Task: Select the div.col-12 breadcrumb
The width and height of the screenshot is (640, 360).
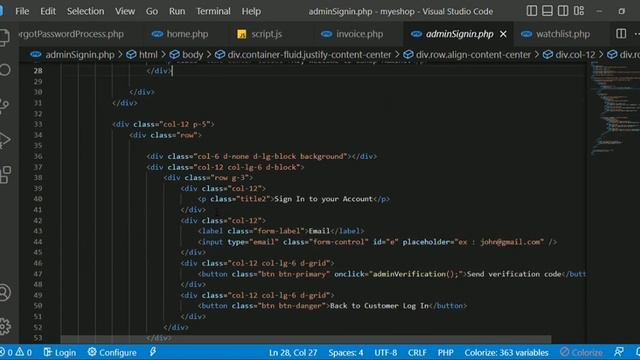Action: 569,54
